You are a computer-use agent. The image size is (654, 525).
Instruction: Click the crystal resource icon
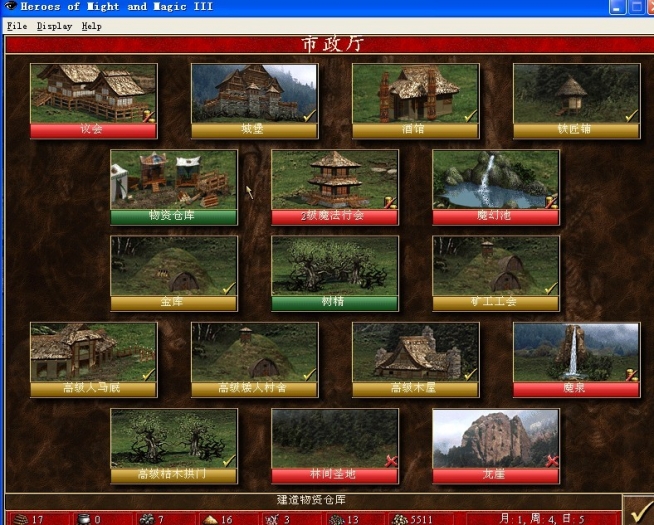click(272, 520)
